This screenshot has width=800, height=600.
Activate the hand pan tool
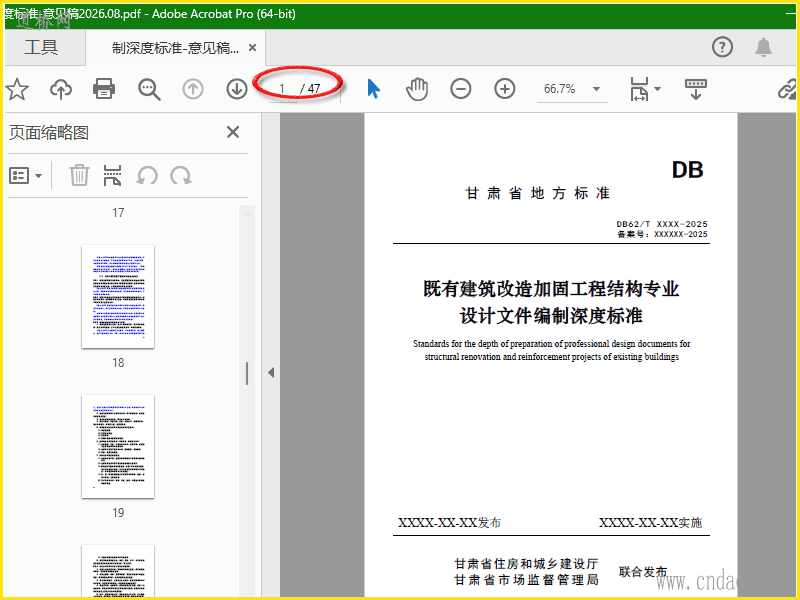coord(417,89)
